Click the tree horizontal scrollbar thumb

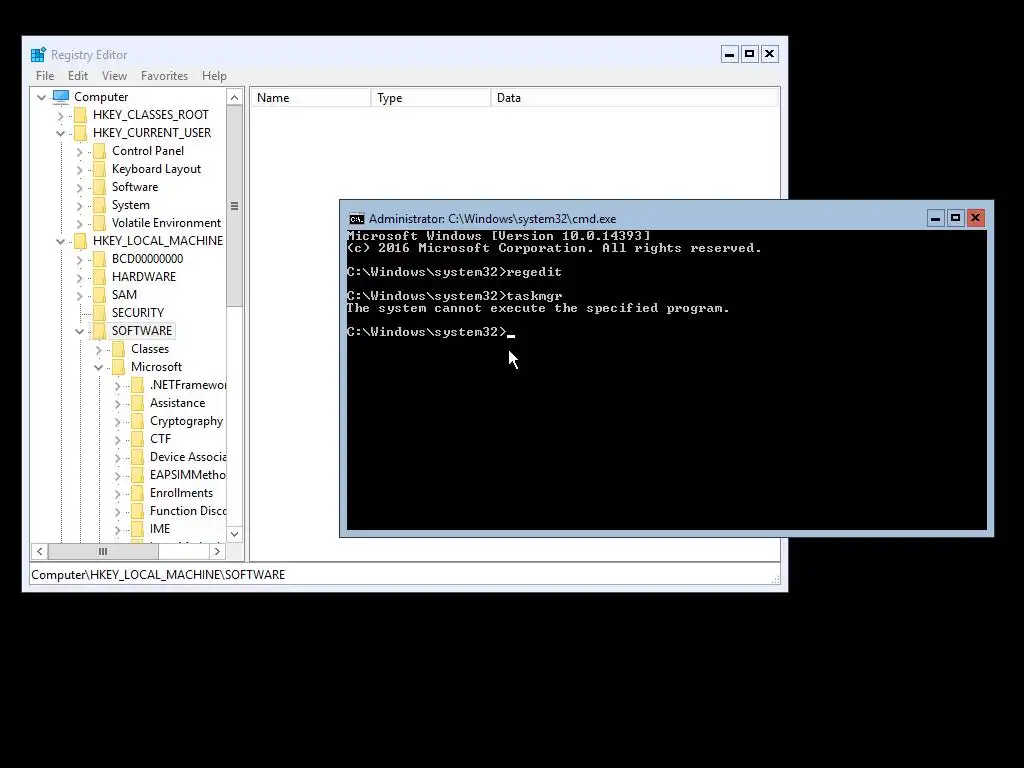click(x=103, y=552)
